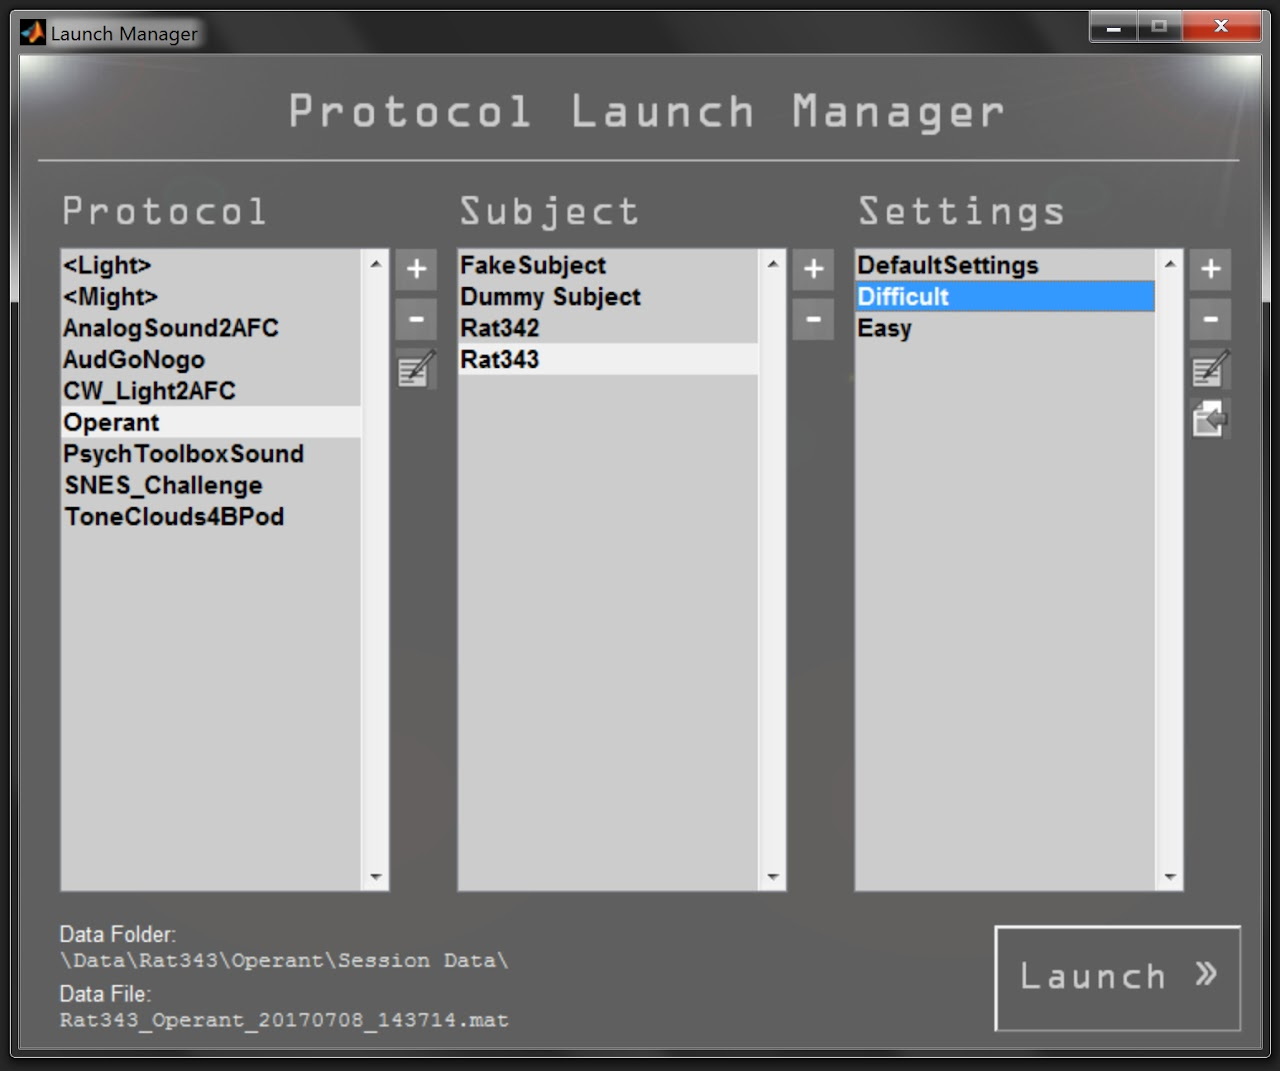The height and width of the screenshot is (1071, 1280).
Task: Select the PsychToolboxSound protocol
Action: coord(211,454)
